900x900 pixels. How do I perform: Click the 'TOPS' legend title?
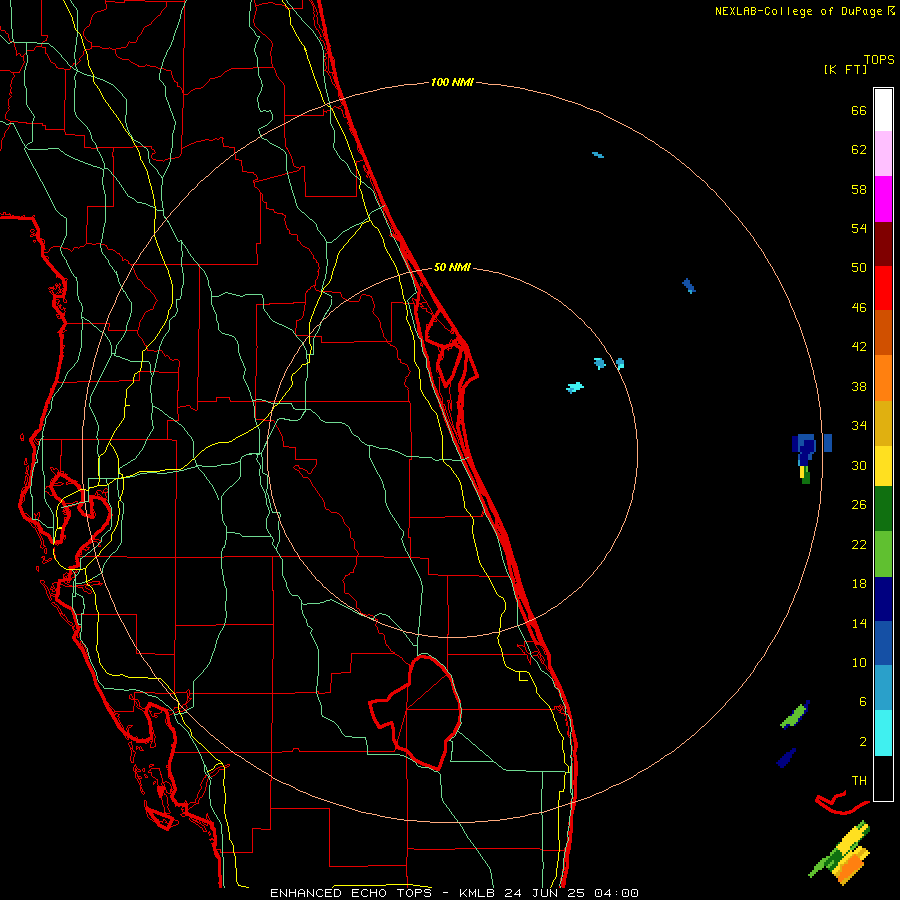879,59
